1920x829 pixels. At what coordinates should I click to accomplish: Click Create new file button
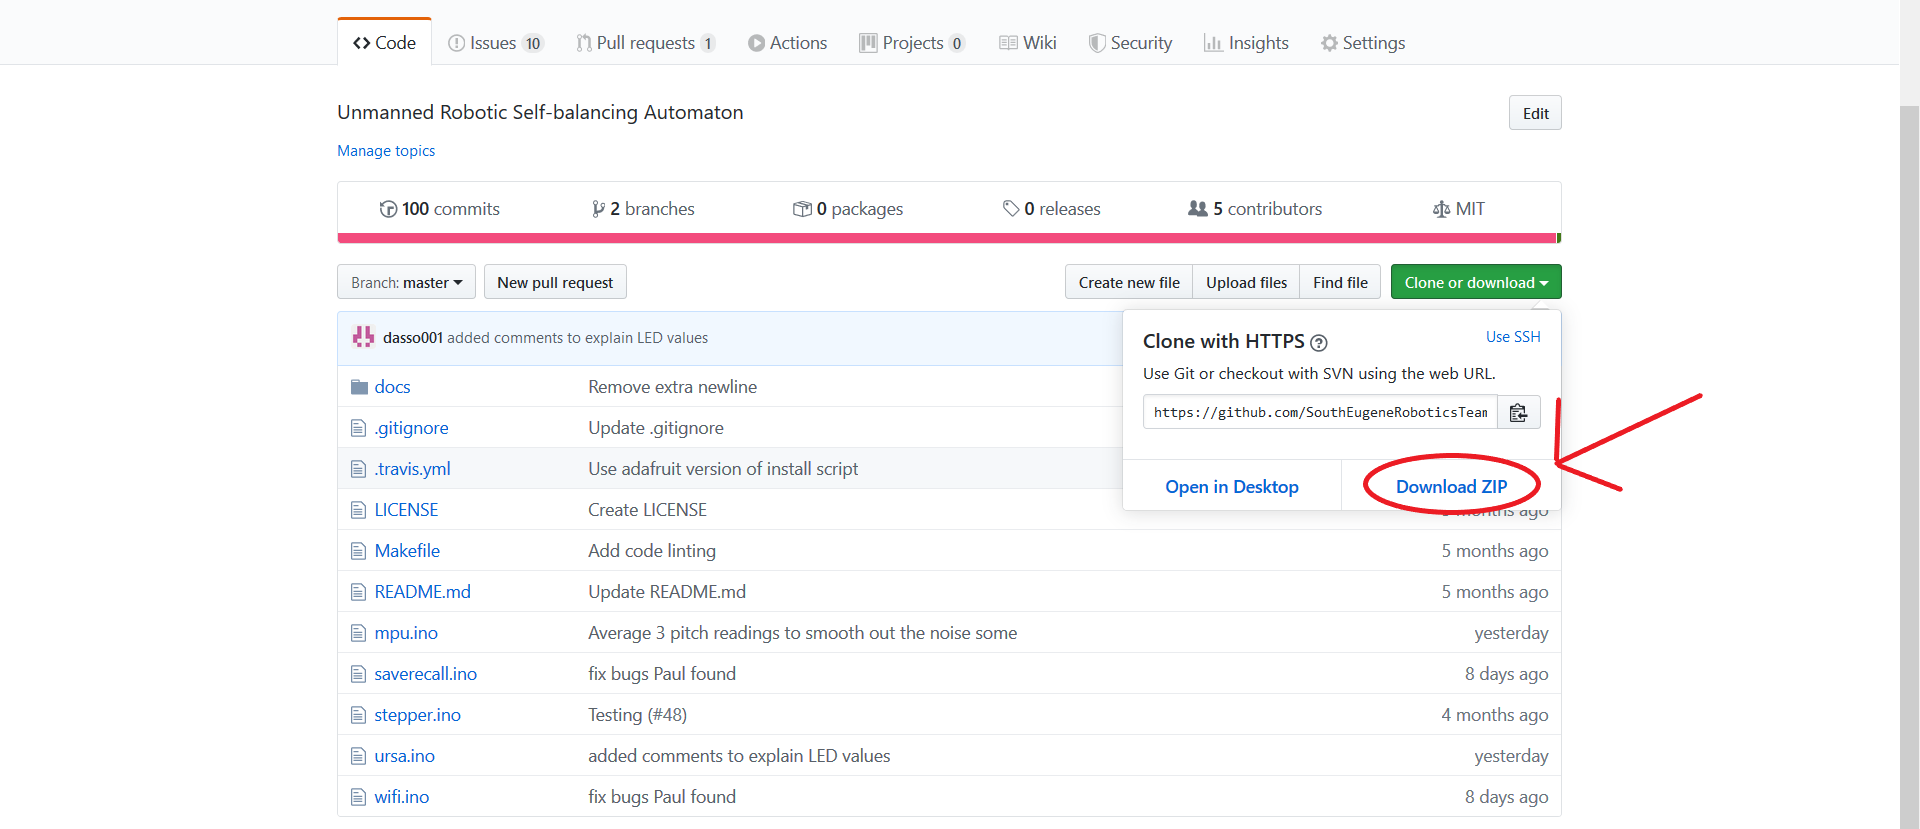(x=1129, y=282)
